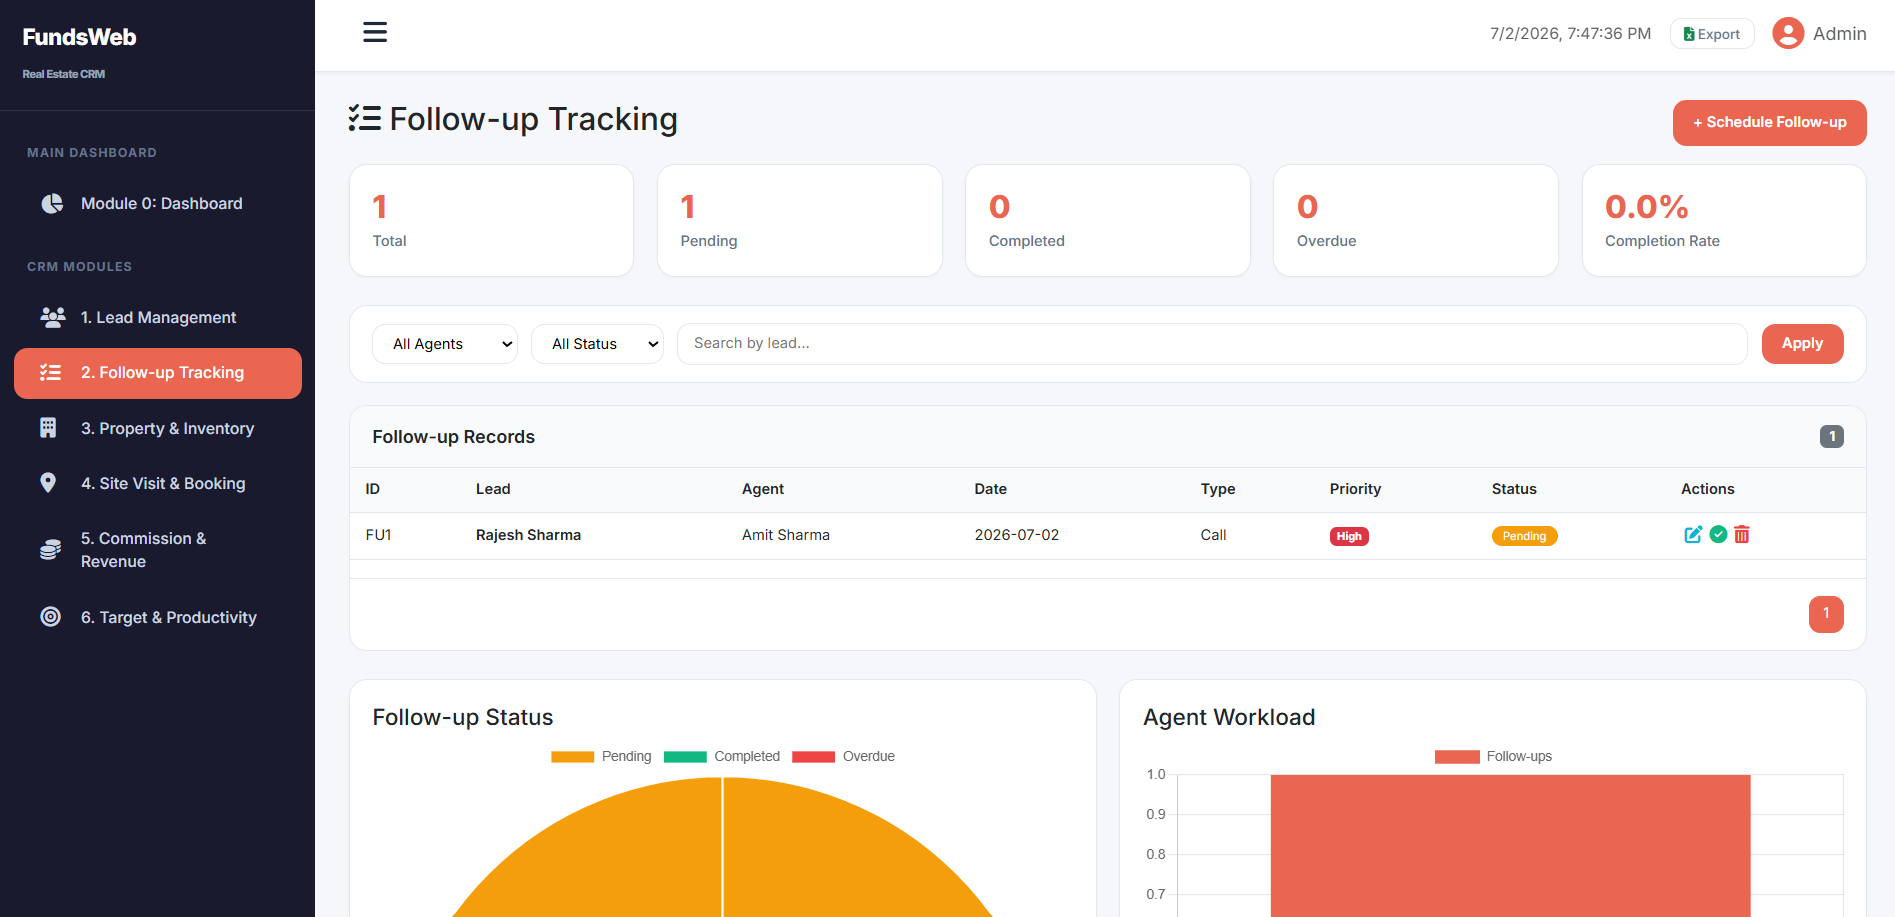Click the Pending status badge in FU1 row
Viewport: 1895px width, 917px height.
click(1524, 536)
